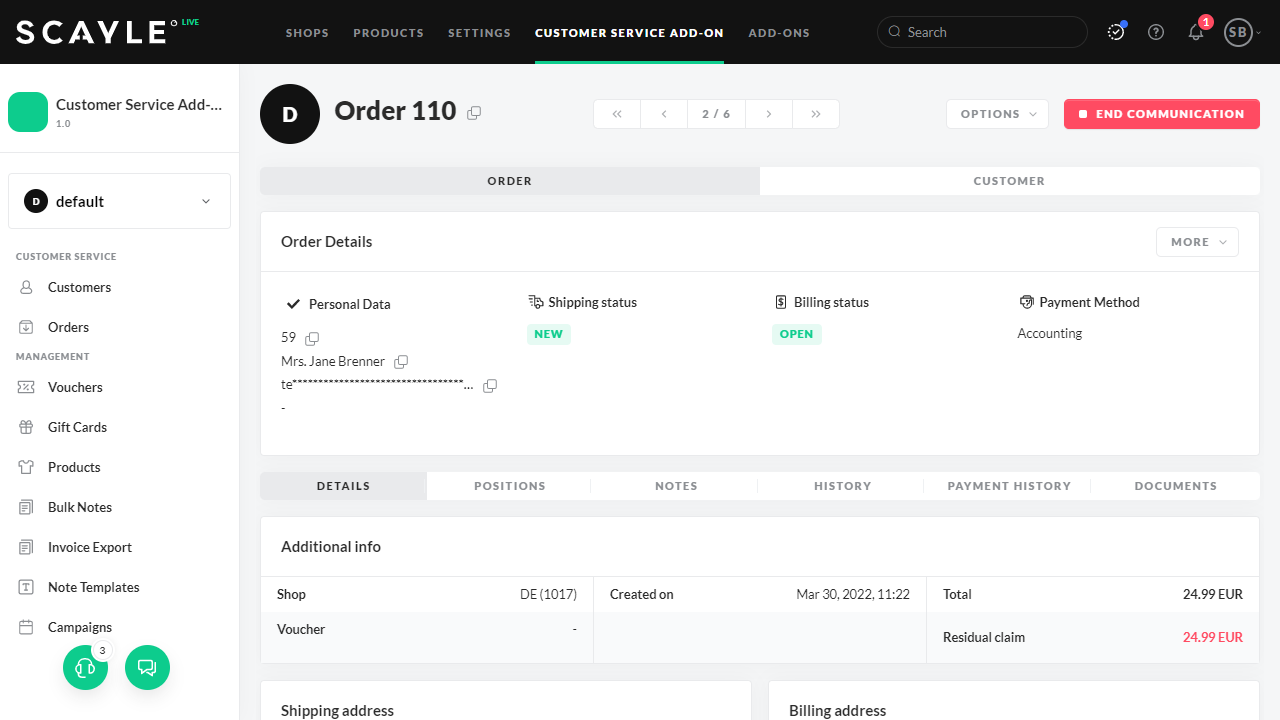Click into the Search field

(x=990, y=32)
